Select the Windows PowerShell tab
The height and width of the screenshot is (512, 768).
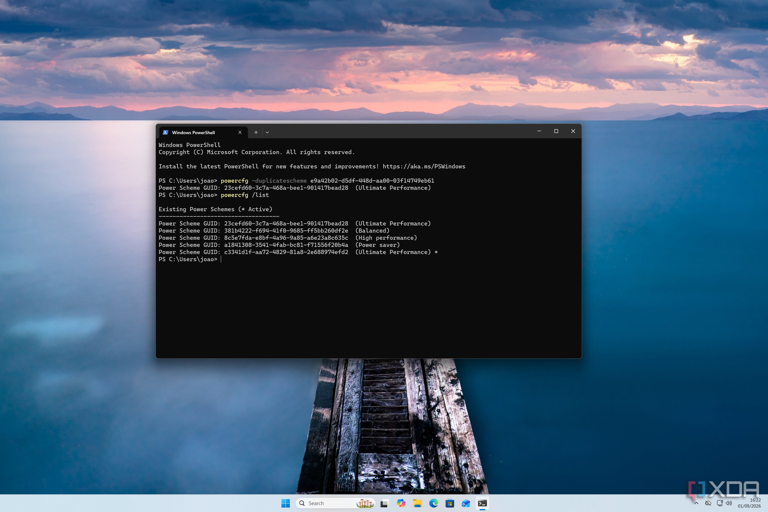pos(203,132)
